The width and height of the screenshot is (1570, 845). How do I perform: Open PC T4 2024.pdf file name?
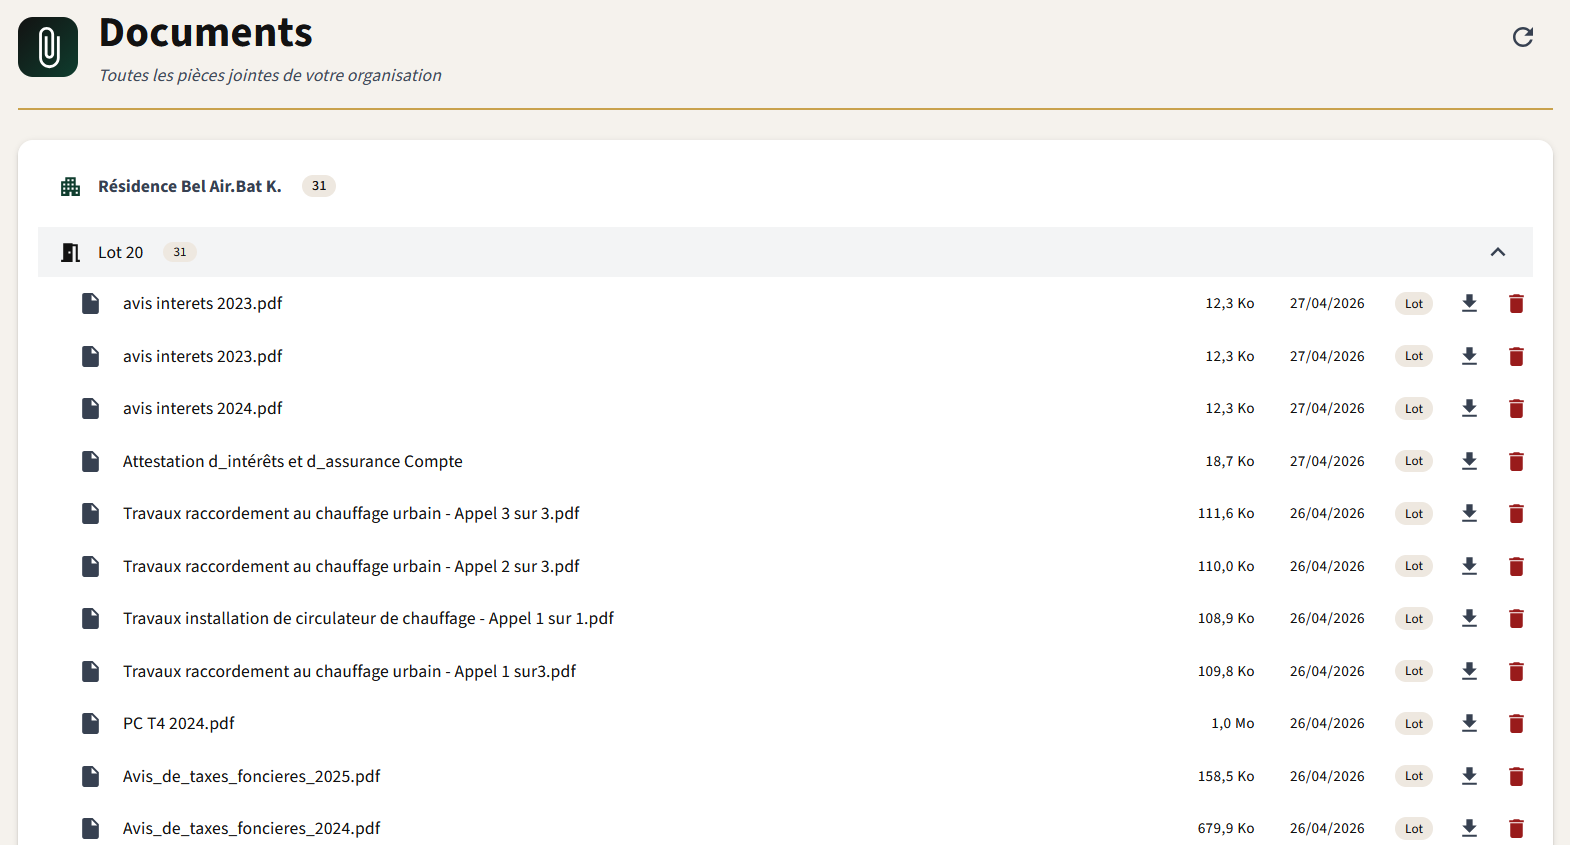tap(178, 723)
